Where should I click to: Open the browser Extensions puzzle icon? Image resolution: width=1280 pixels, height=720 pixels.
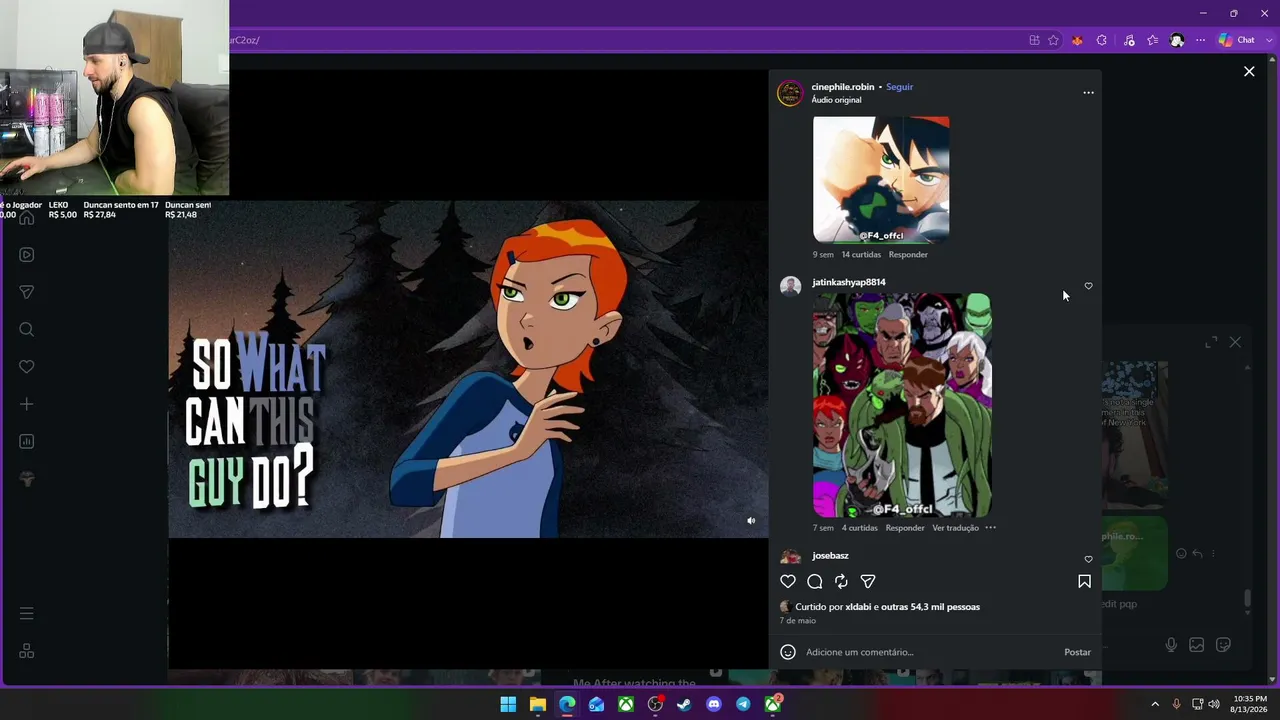(1101, 40)
